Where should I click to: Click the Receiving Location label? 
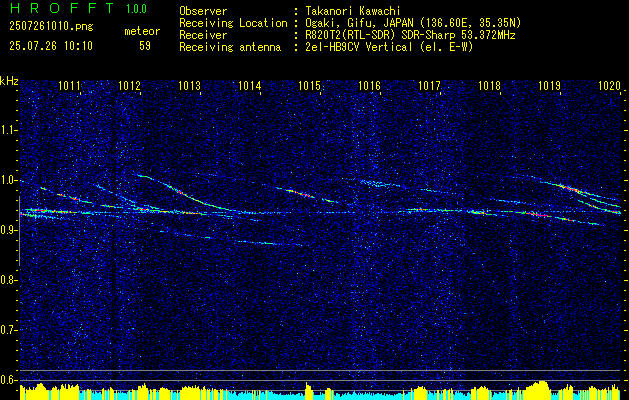click(233, 23)
